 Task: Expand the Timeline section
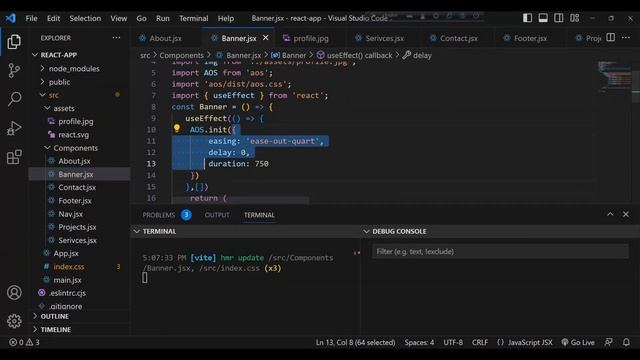click(56, 329)
